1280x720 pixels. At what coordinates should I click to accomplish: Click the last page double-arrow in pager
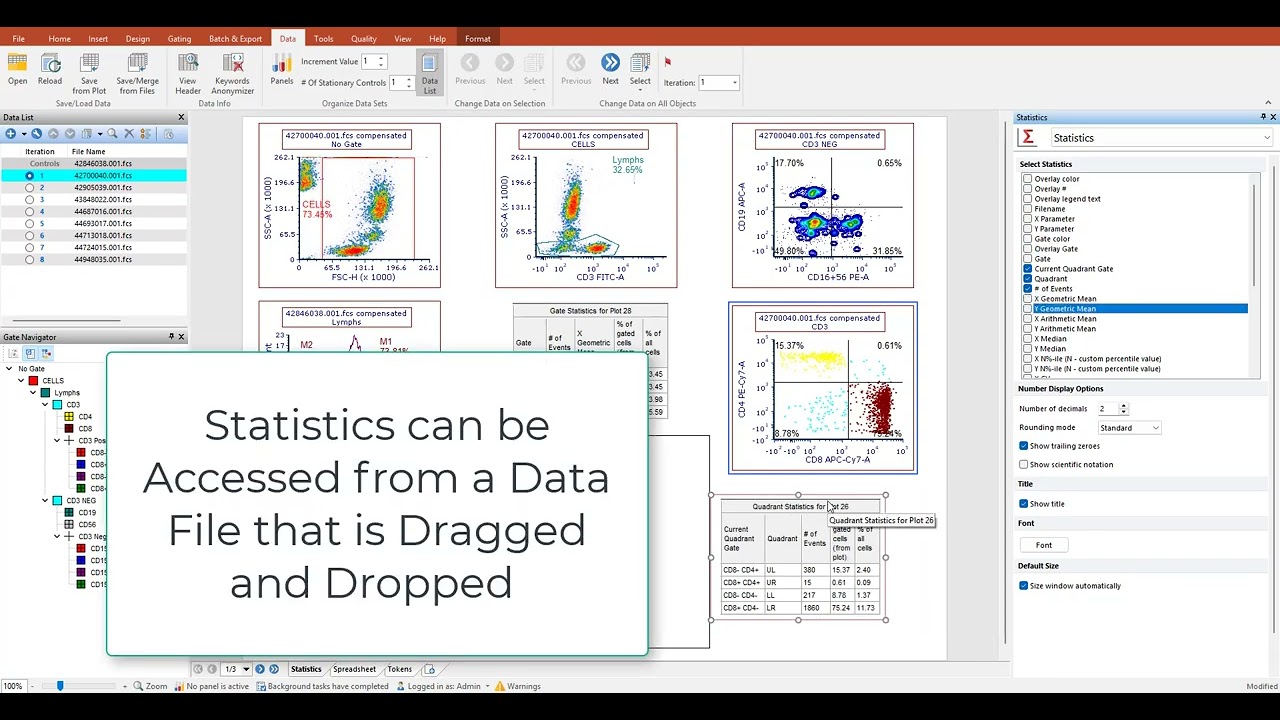coord(274,669)
